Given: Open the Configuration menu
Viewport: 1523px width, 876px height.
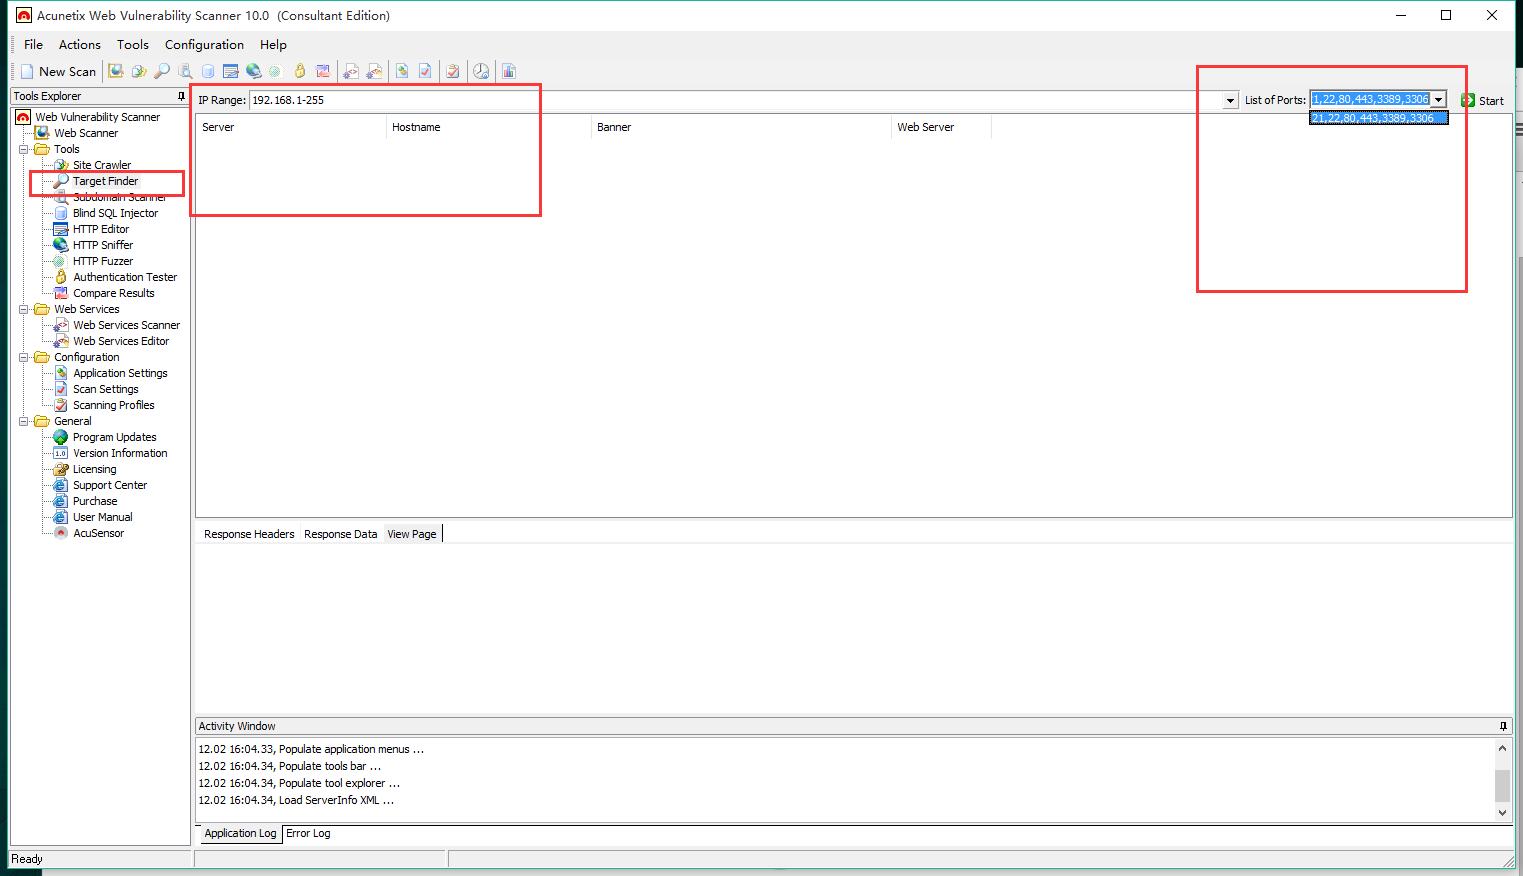Looking at the screenshot, I should pos(204,44).
